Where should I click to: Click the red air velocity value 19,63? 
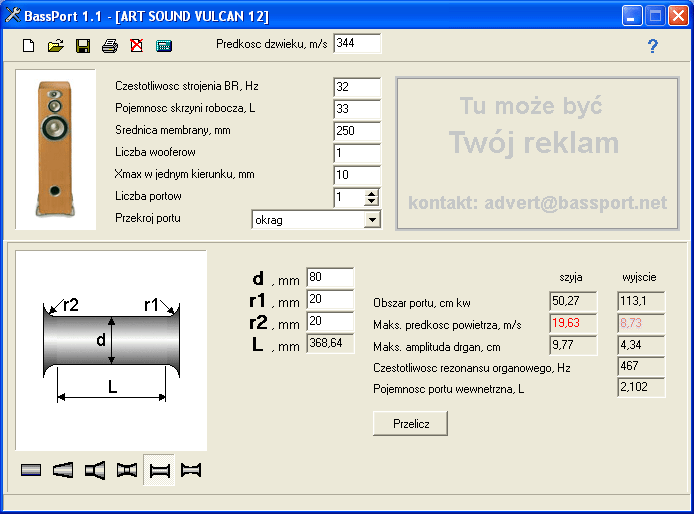[573, 323]
